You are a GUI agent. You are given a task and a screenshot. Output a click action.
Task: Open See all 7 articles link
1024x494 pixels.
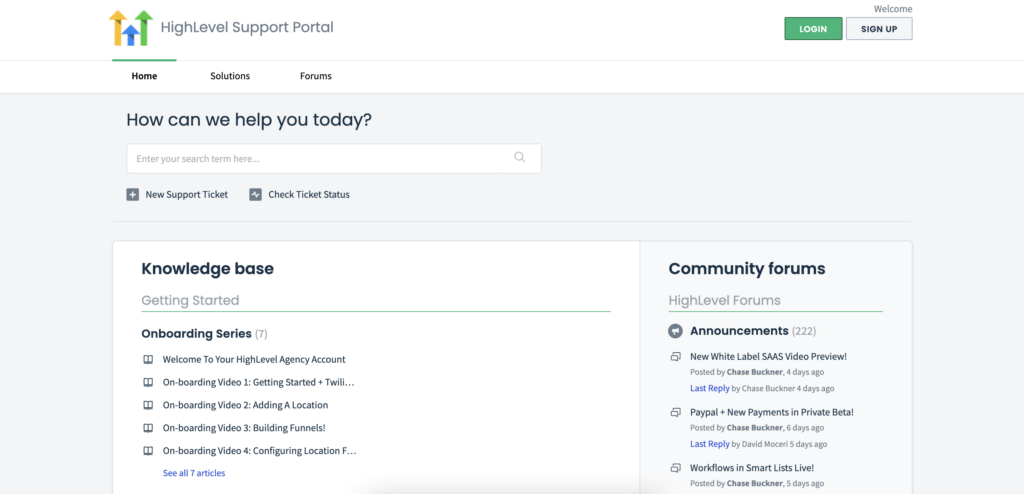point(194,473)
